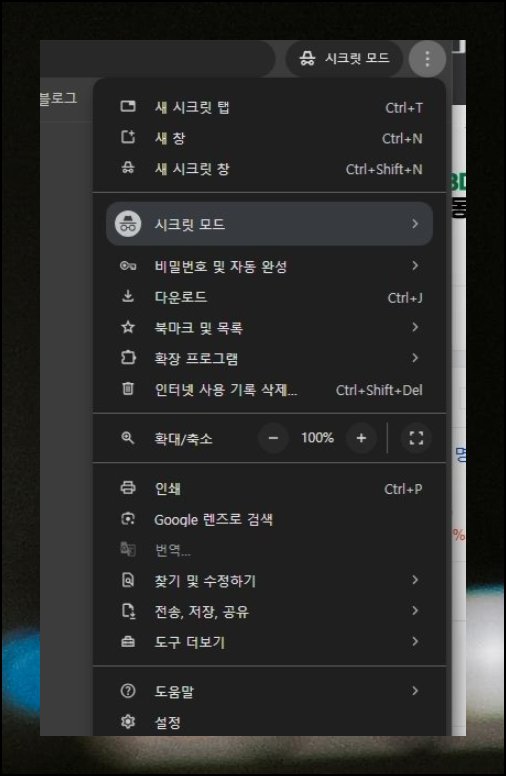Expand chevron on 전송, 저장, 공유 row

[x=415, y=610]
